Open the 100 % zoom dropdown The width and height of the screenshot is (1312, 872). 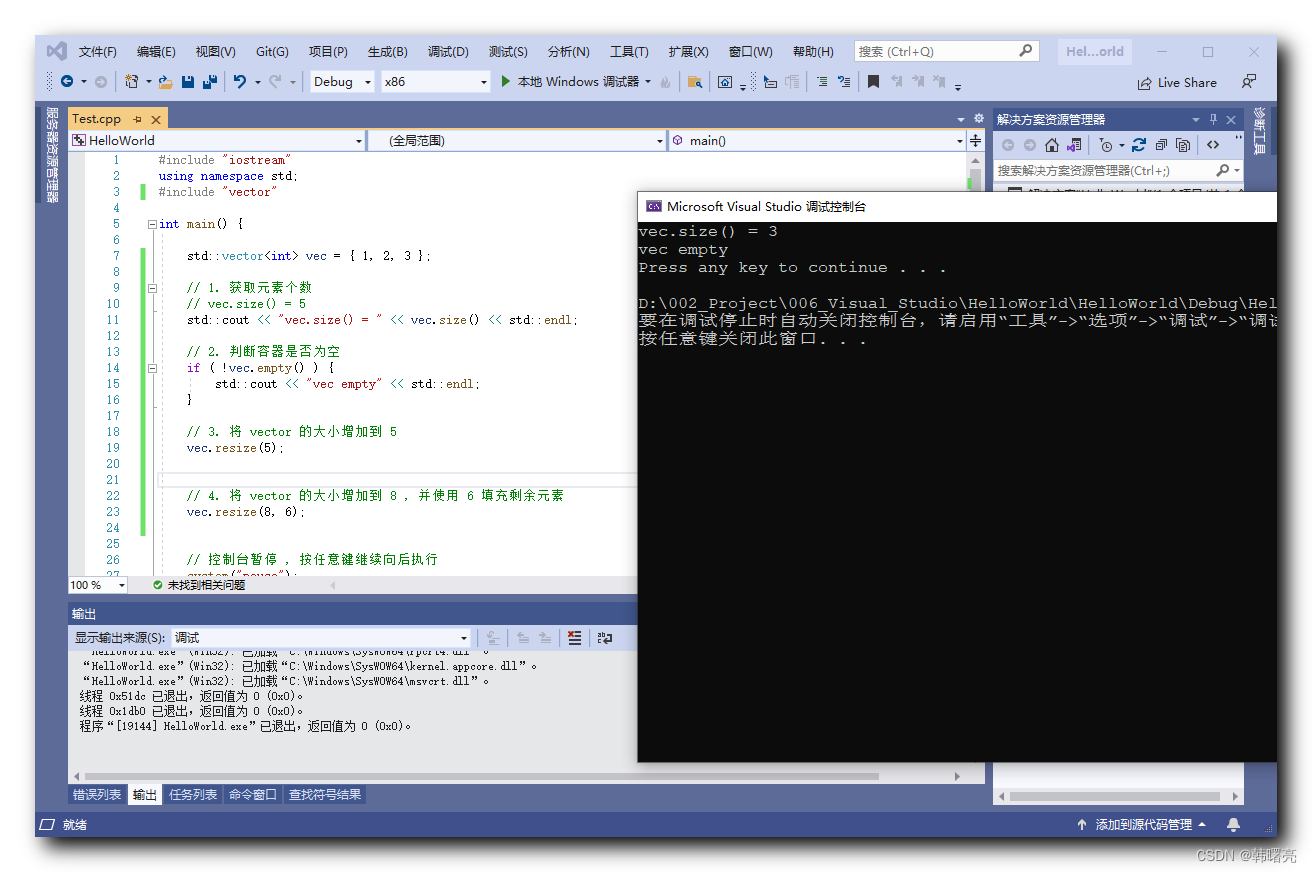pyautogui.click(x=98, y=585)
